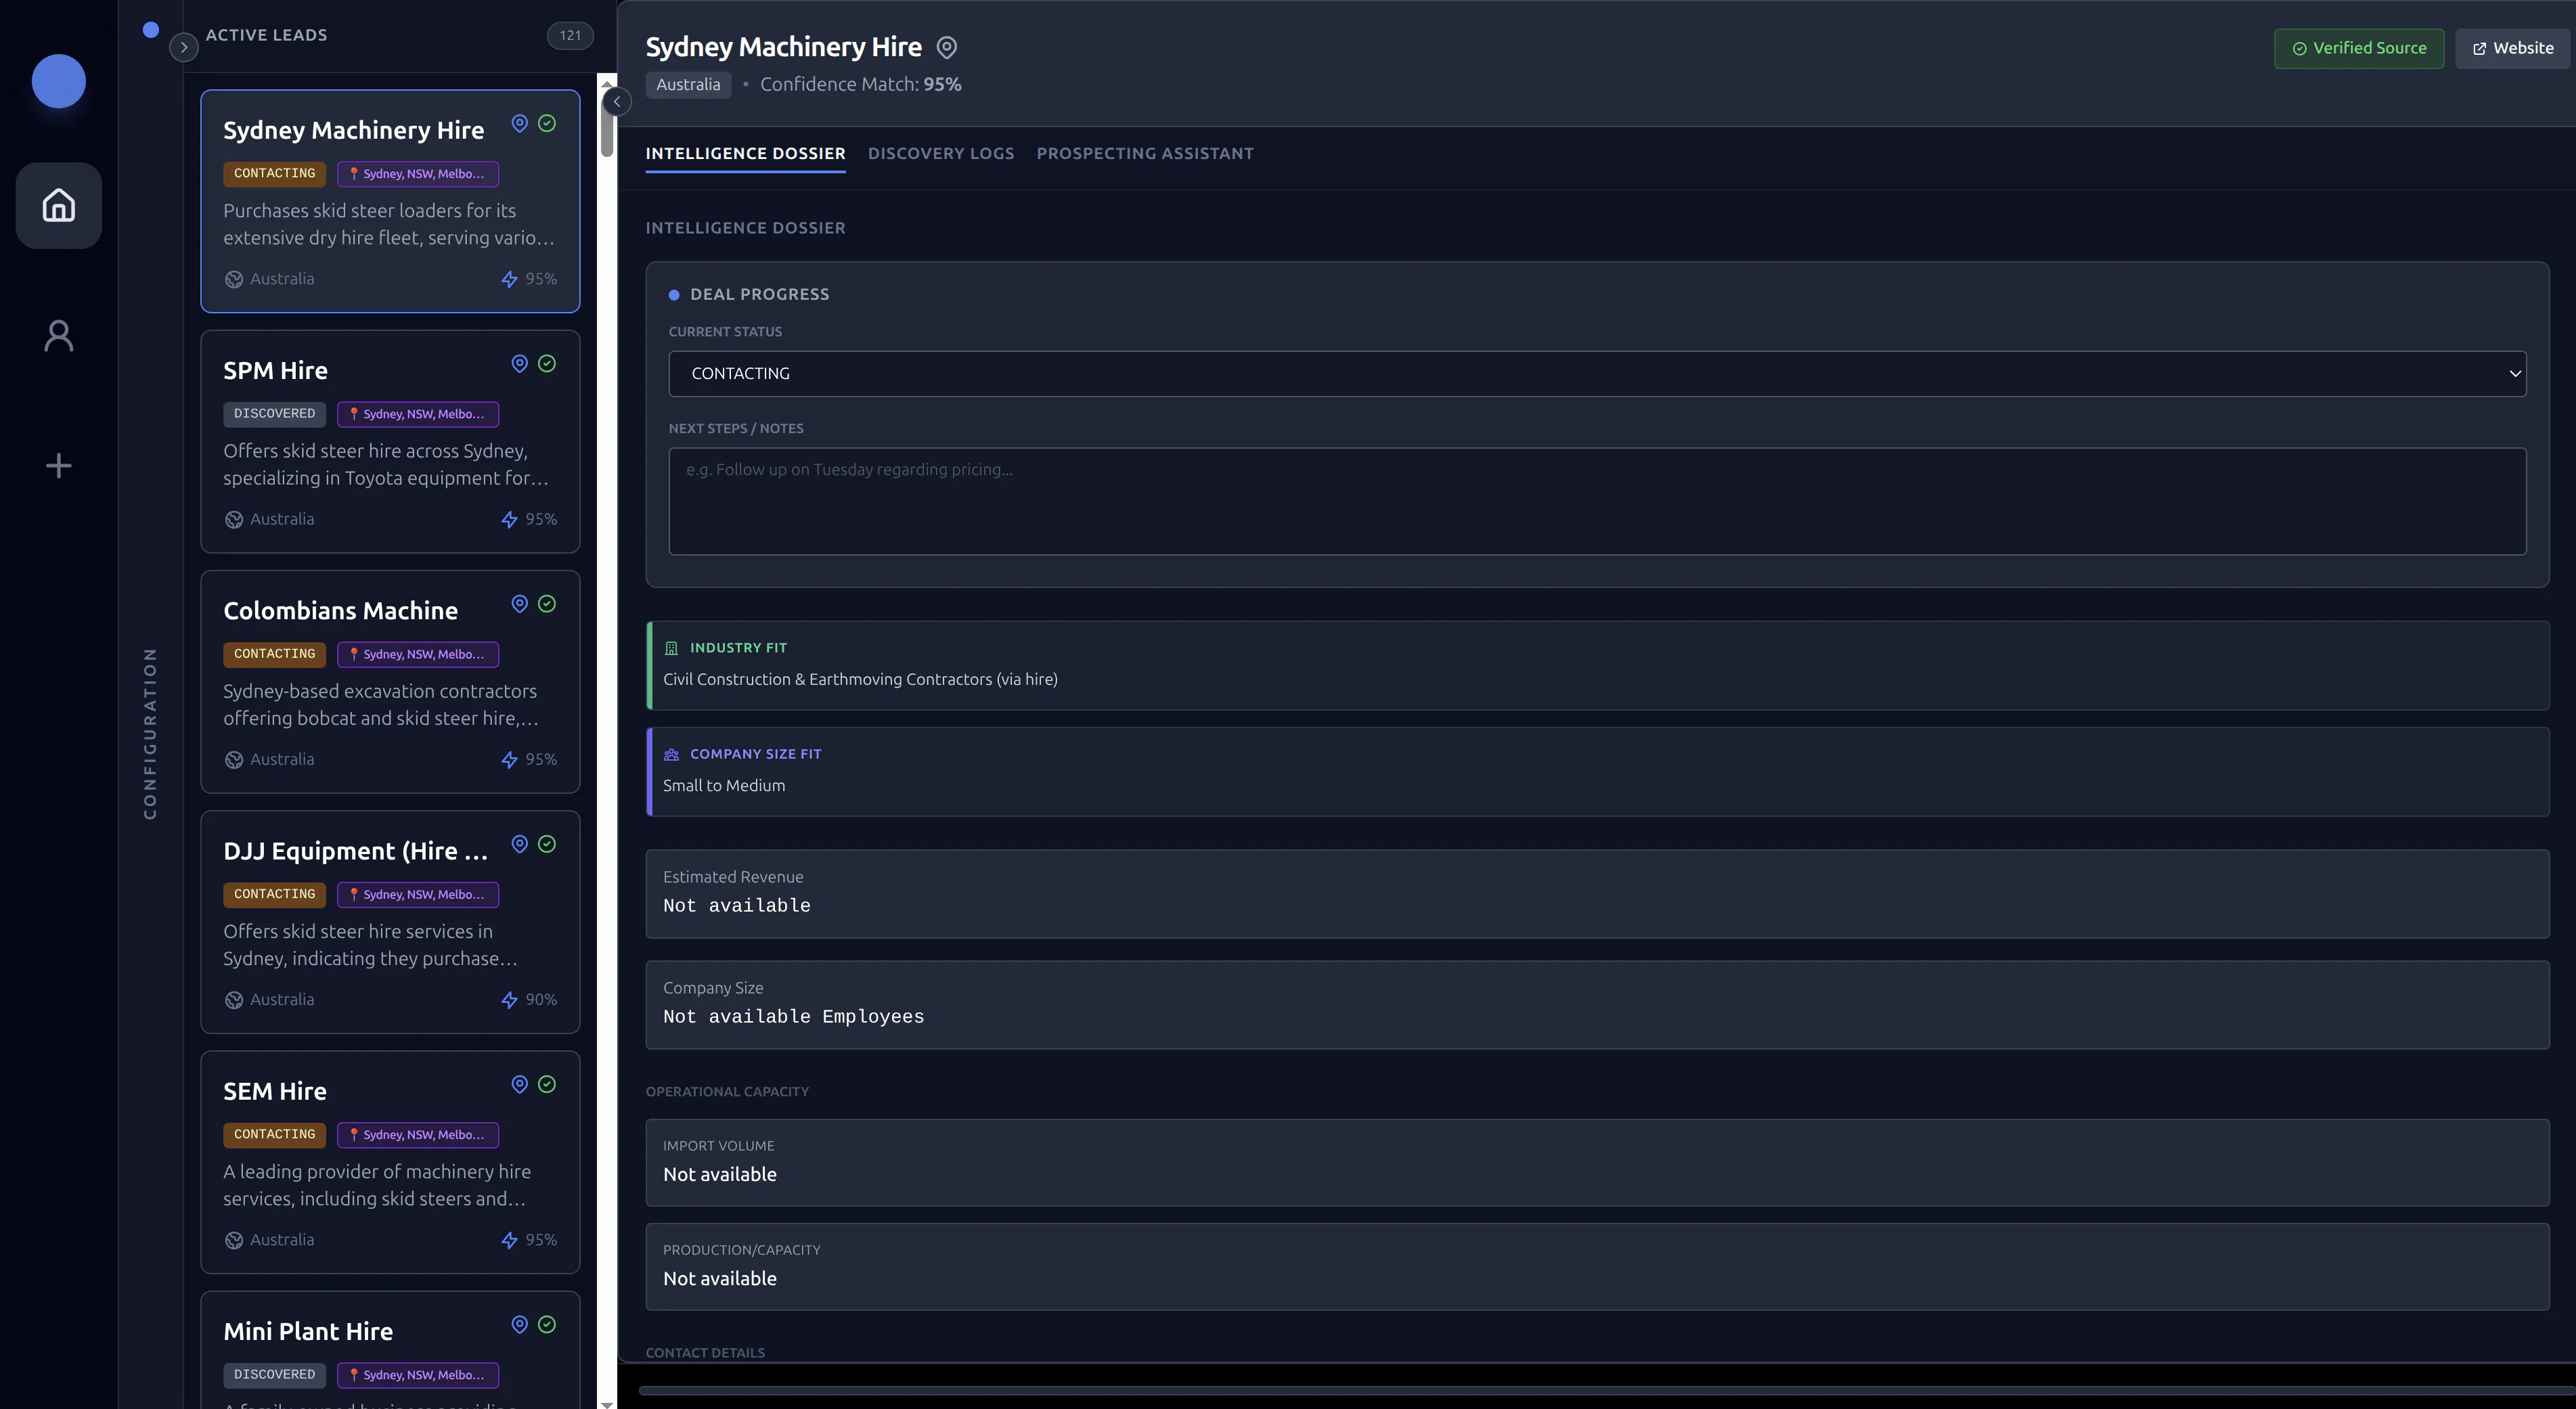Click the Australia country tag in the header

point(688,84)
